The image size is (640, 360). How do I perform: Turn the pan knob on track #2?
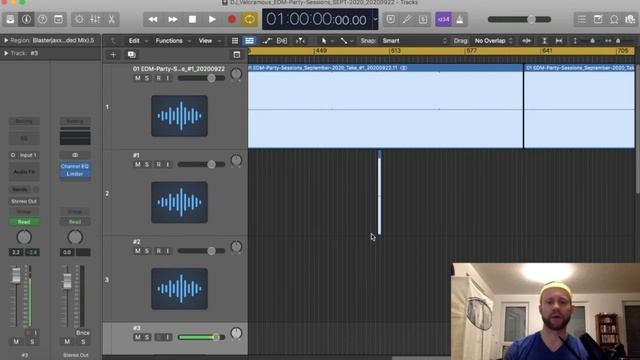236,247
